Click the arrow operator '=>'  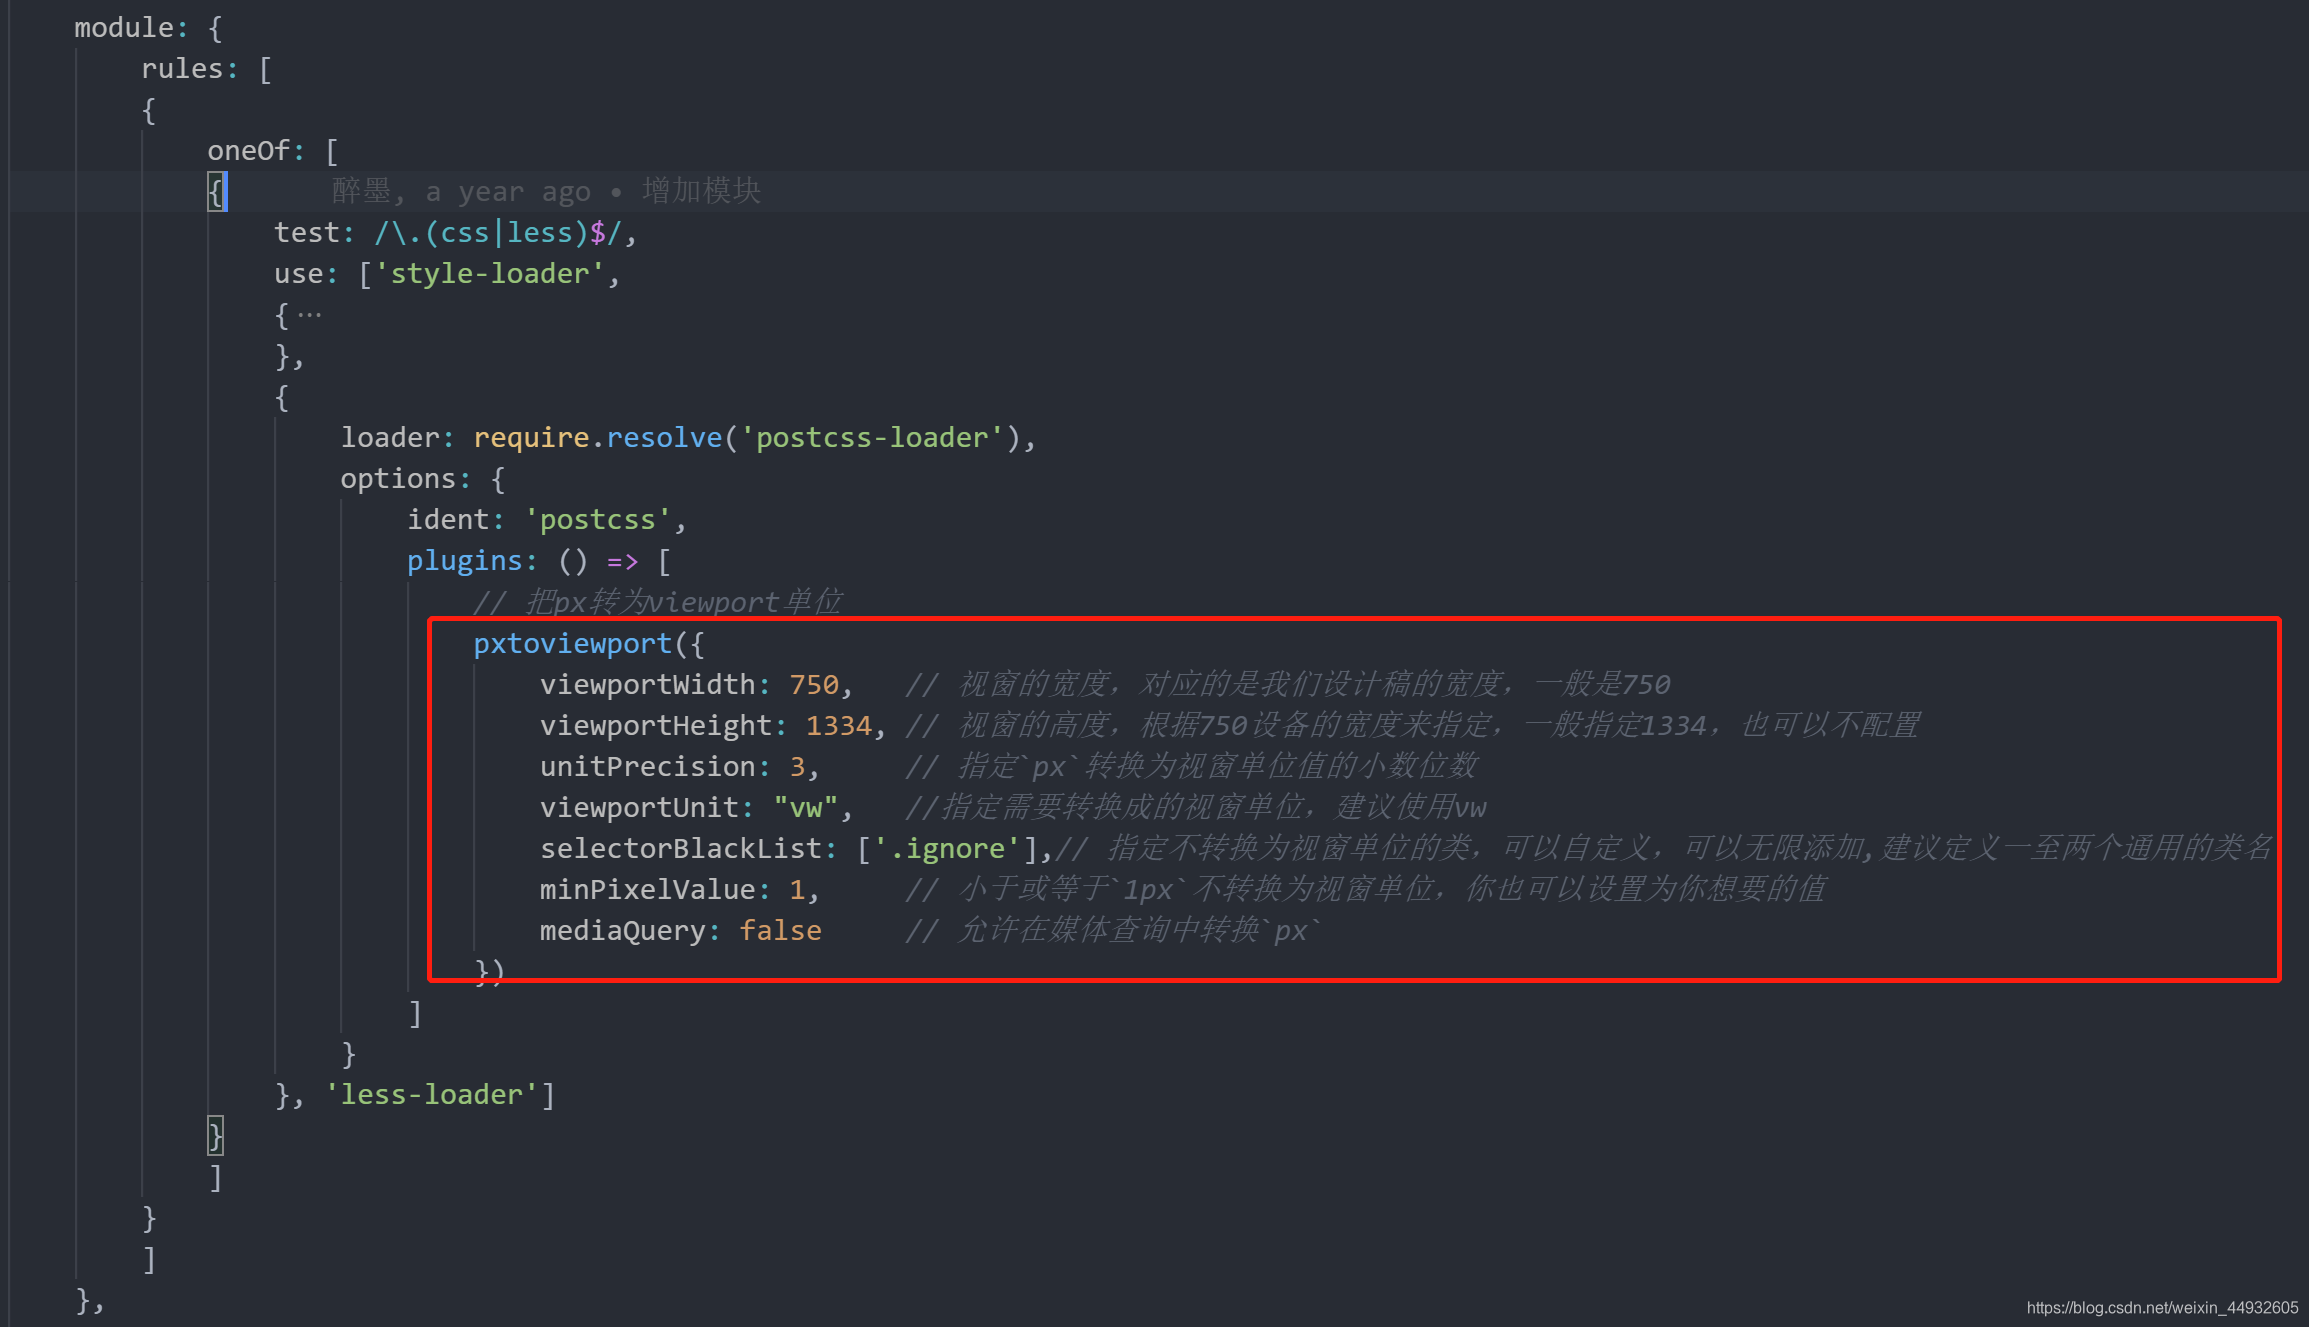tap(622, 561)
